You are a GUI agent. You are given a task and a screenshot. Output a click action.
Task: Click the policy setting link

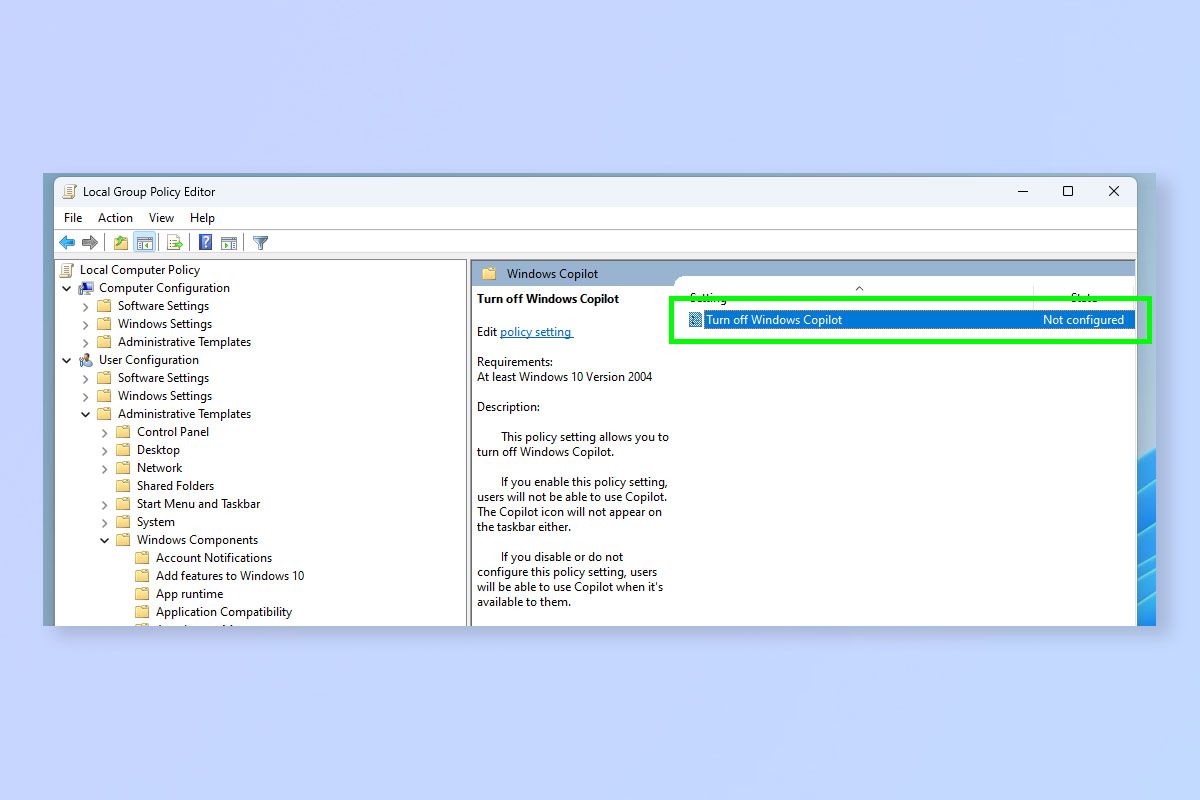coord(535,332)
